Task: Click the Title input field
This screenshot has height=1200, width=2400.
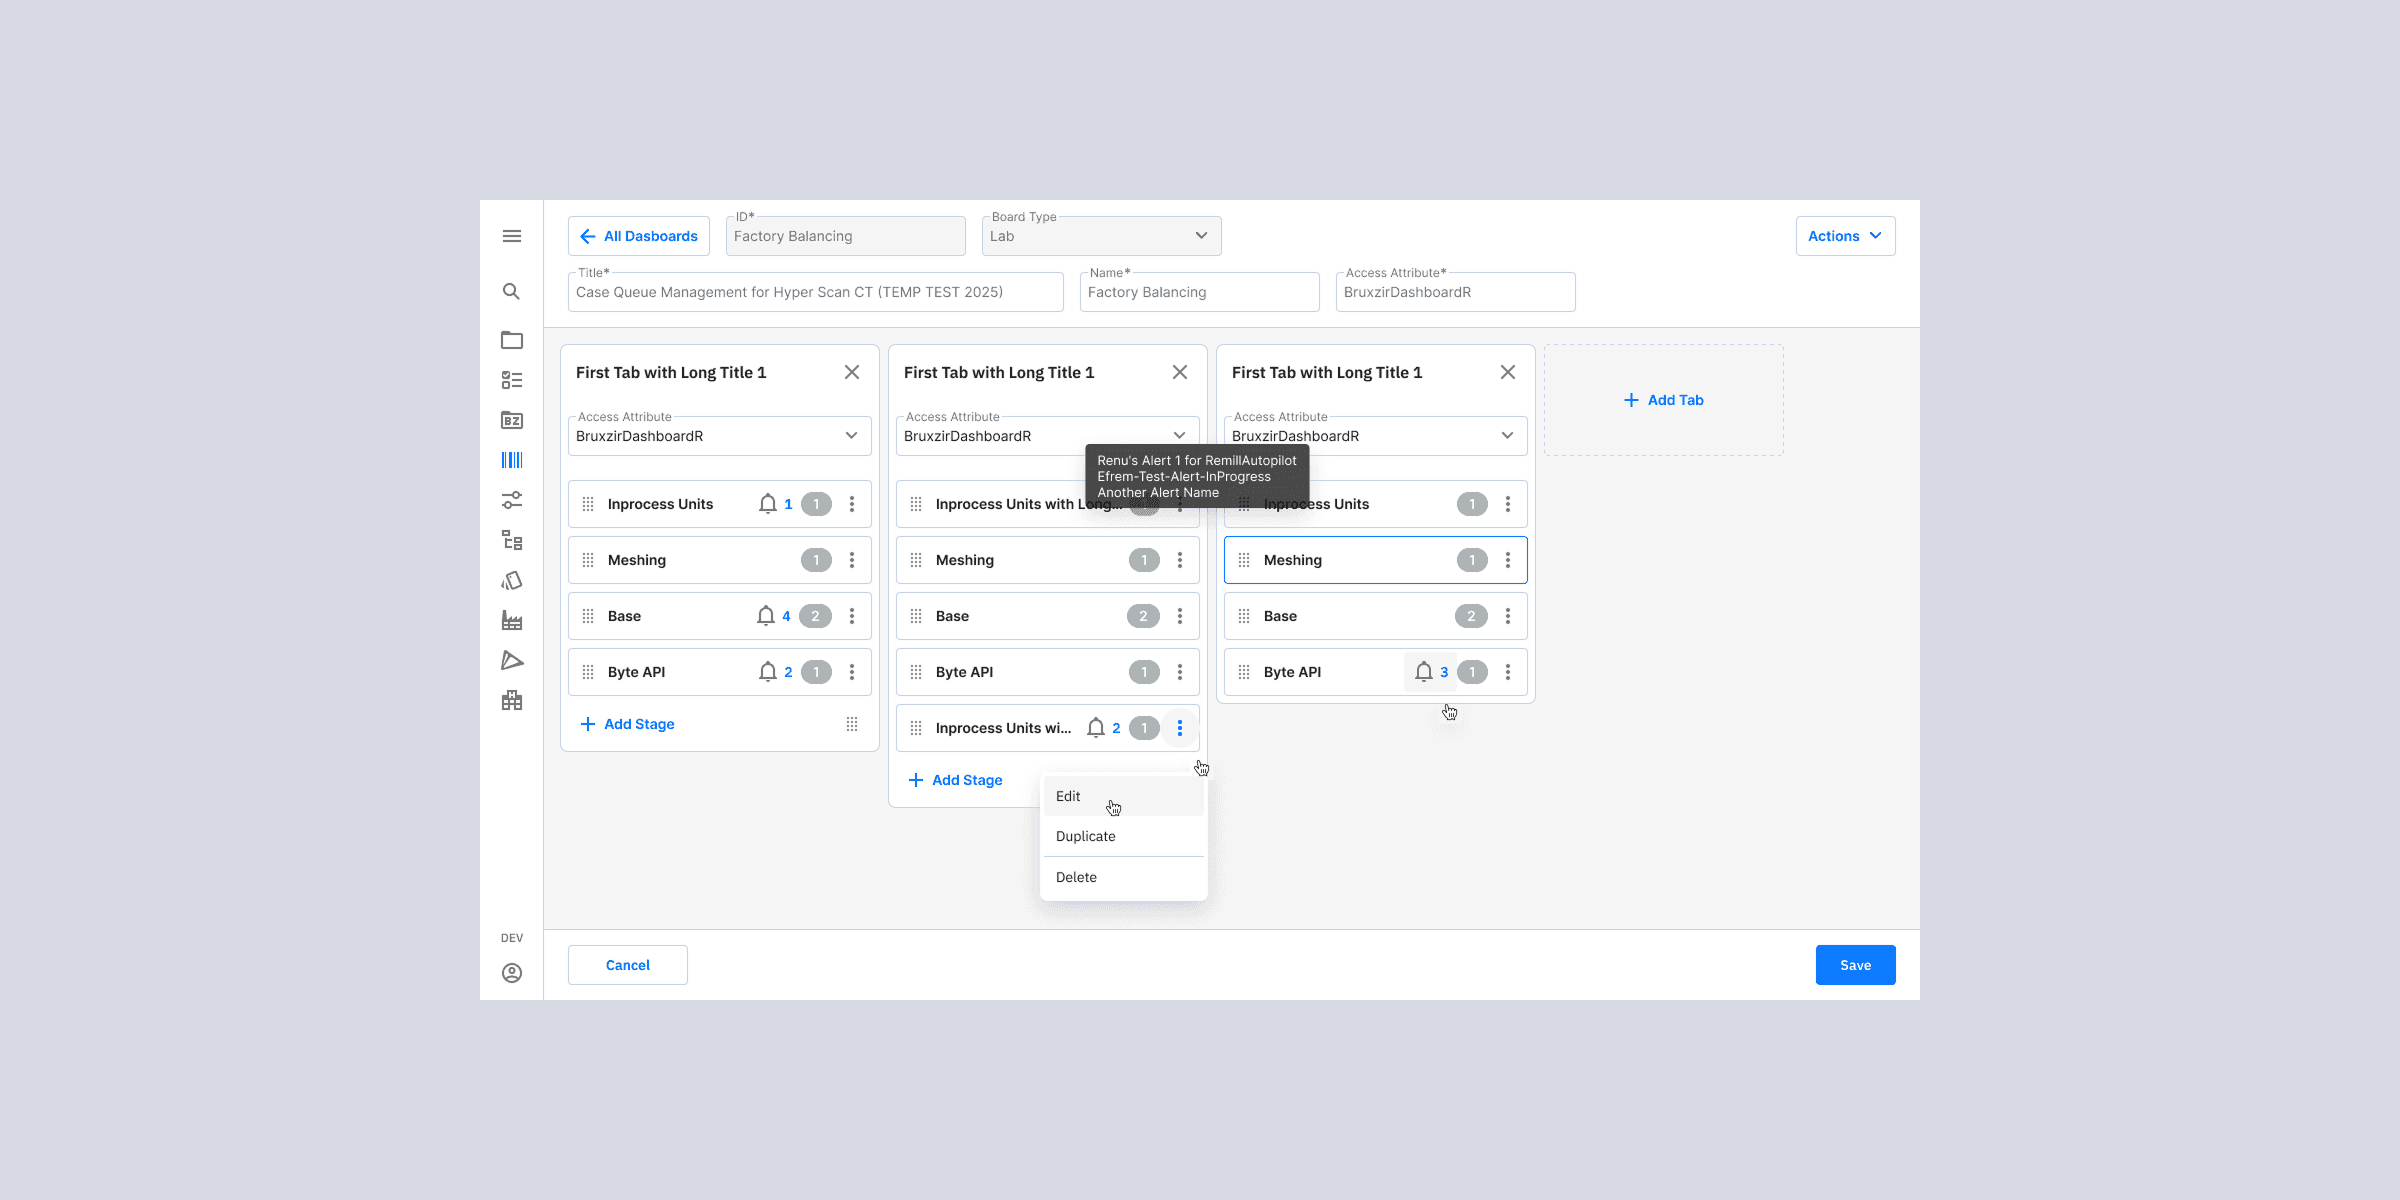Action: click(x=815, y=292)
